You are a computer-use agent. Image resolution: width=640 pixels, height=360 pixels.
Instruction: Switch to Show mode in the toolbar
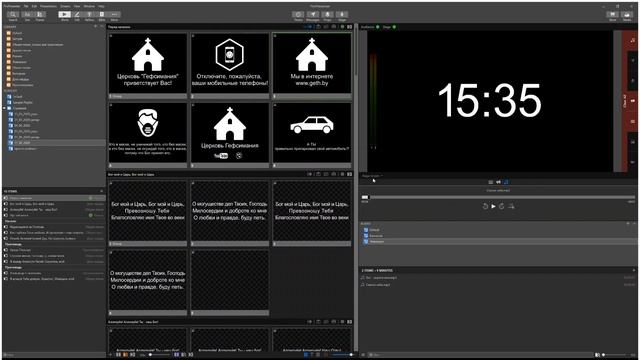(x=64, y=16)
